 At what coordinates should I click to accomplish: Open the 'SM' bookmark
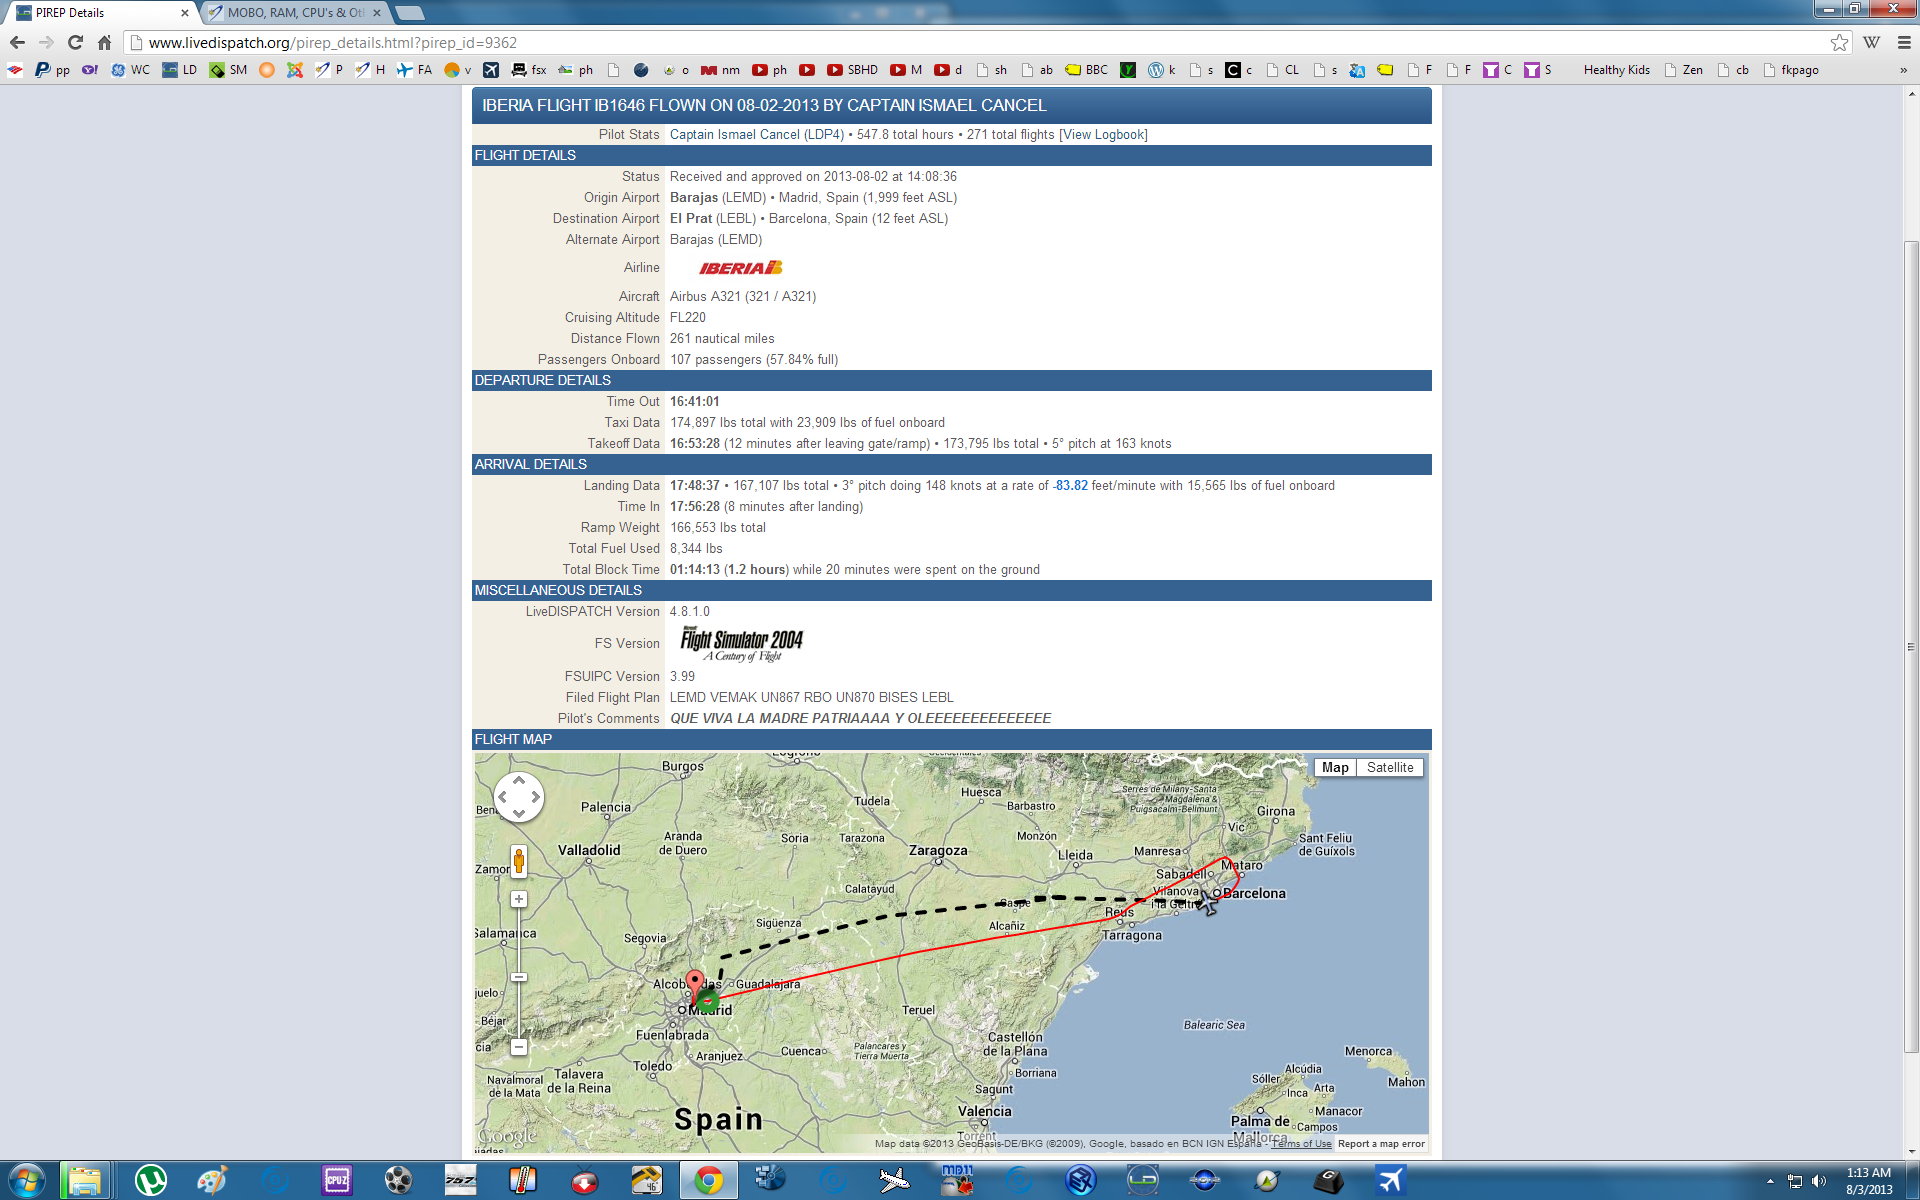[x=228, y=70]
